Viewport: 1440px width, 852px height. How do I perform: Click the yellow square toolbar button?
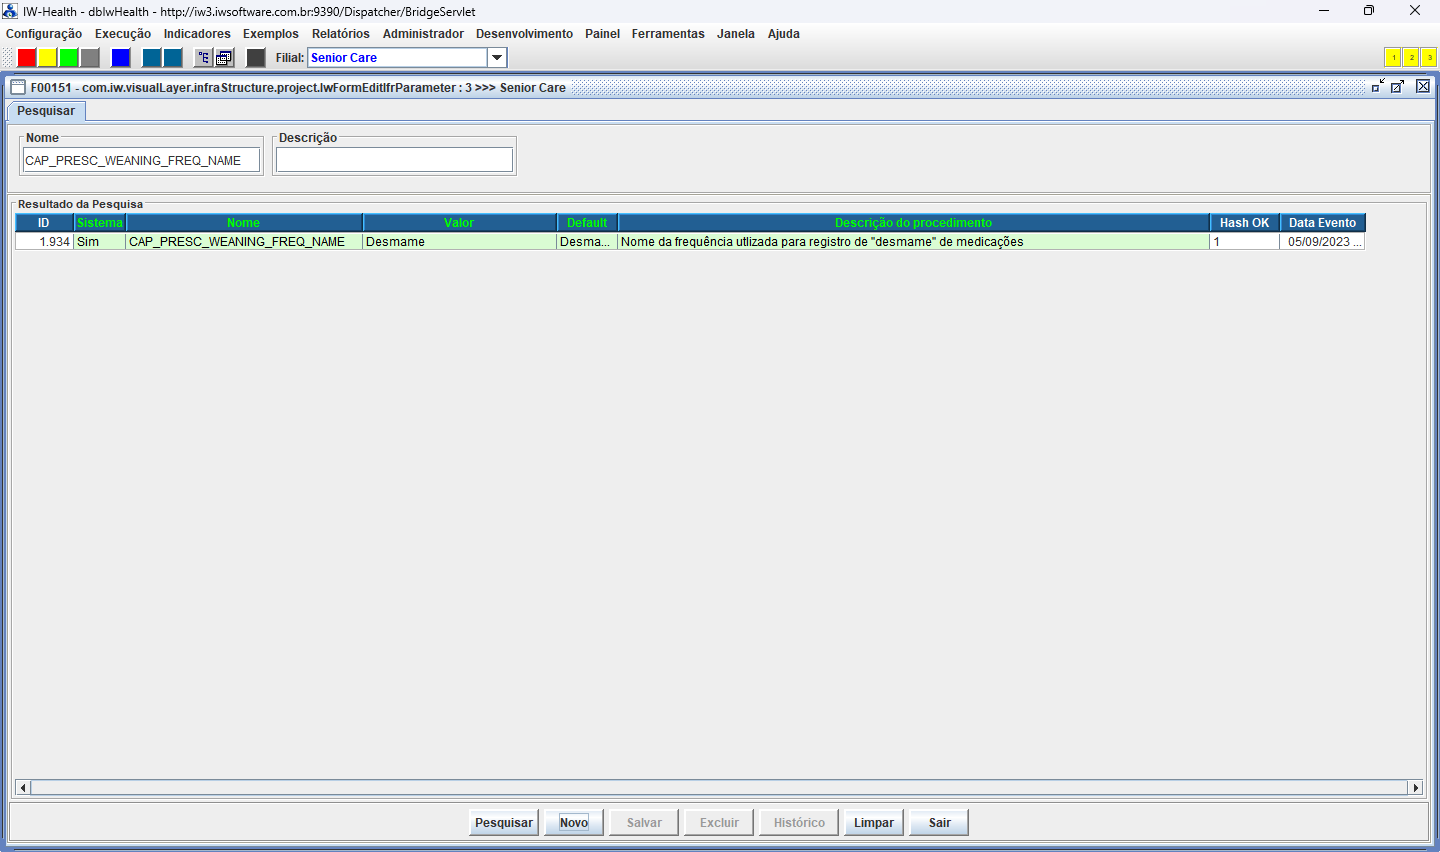[48, 58]
